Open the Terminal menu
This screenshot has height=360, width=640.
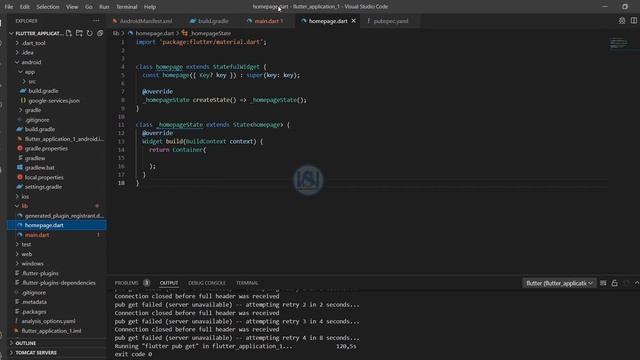(127, 7)
